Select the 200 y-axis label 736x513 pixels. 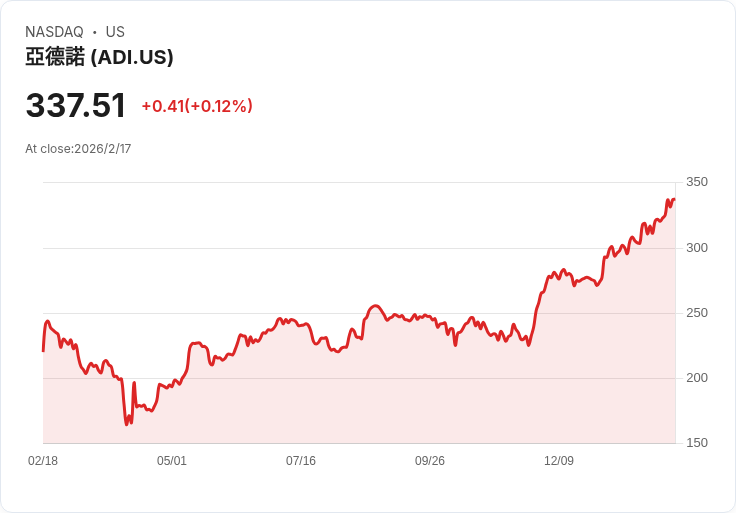coord(696,378)
